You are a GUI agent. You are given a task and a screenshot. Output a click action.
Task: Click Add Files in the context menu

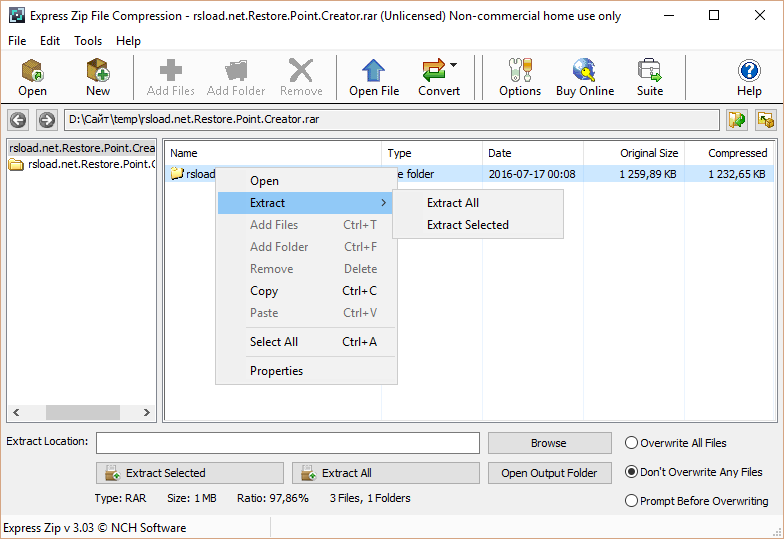coord(306,225)
